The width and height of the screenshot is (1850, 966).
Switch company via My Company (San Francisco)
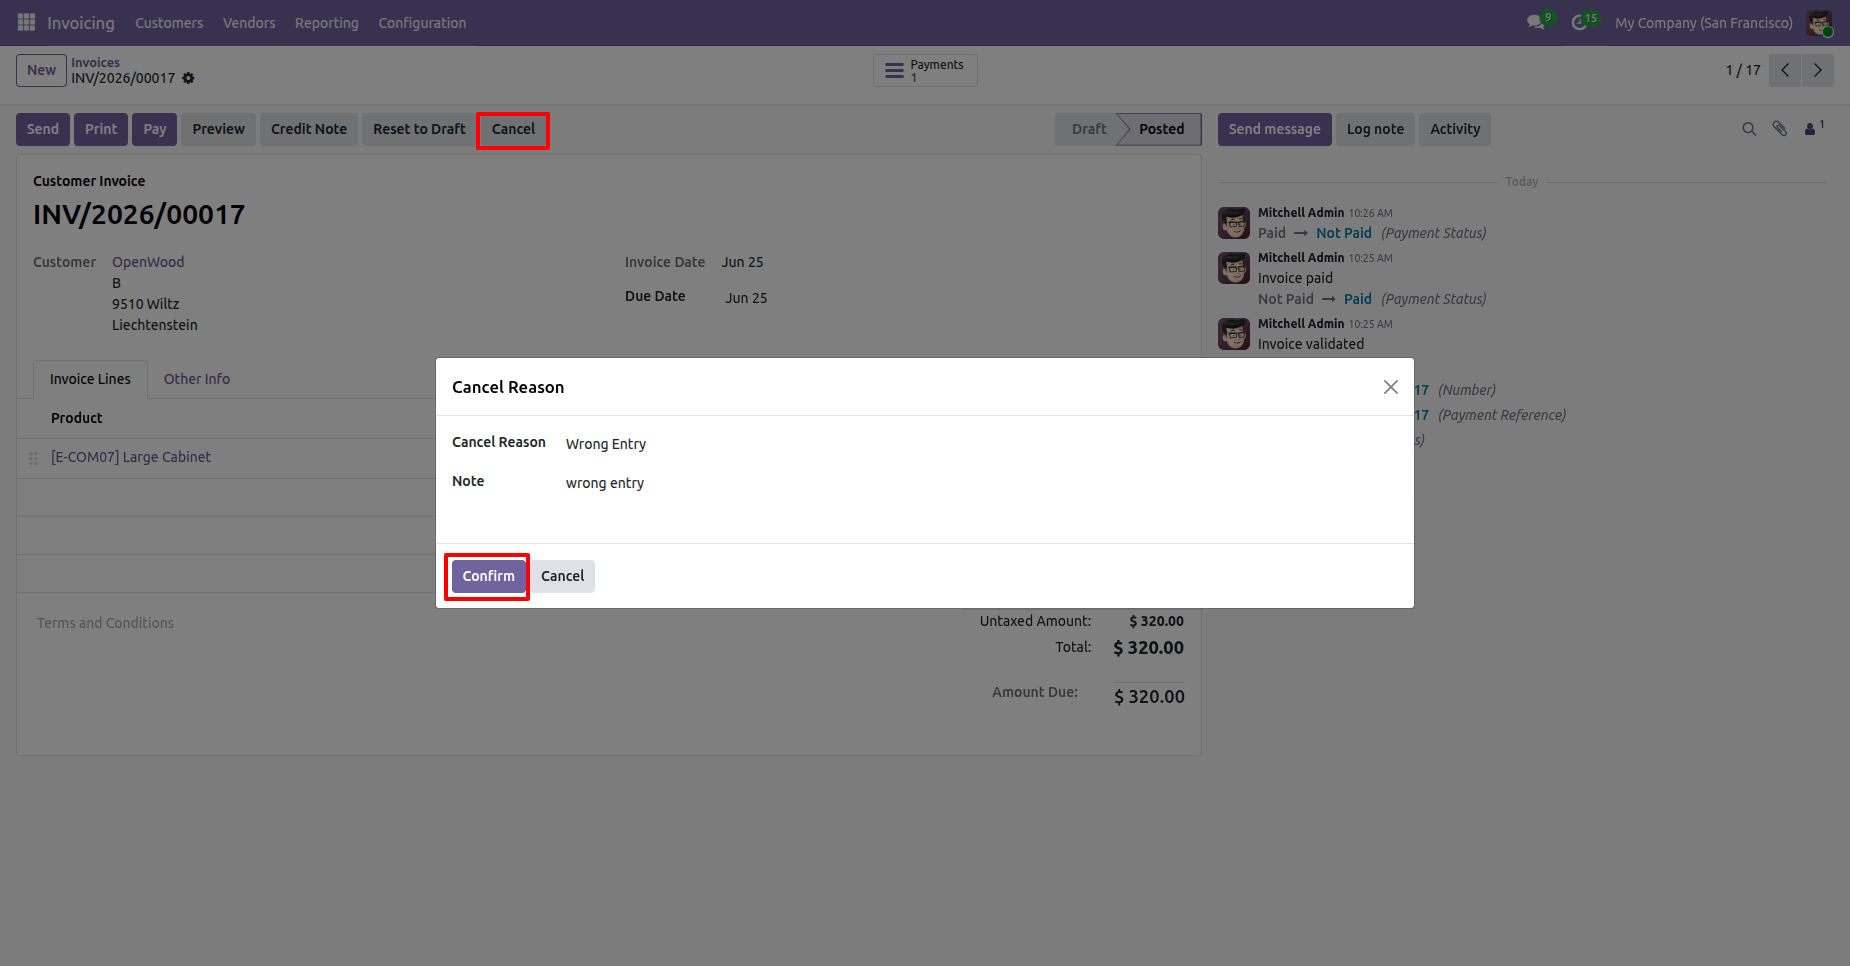[1704, 23]
